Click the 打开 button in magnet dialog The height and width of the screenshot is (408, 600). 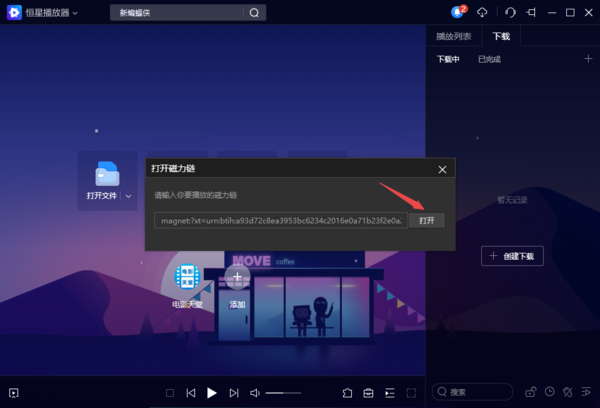point(427,220)
